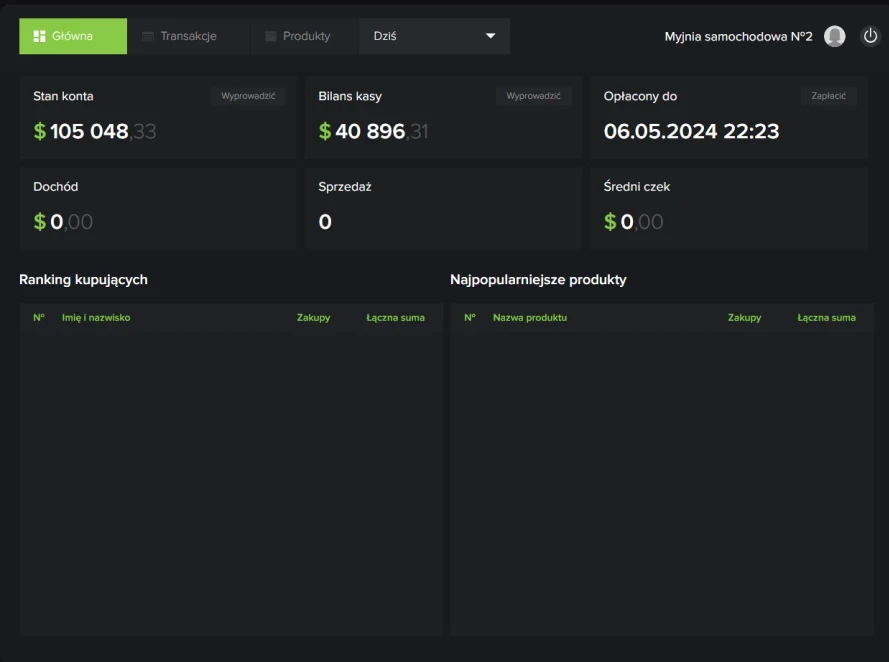Click the Sprzedaż sales card

tap(442, 208)
